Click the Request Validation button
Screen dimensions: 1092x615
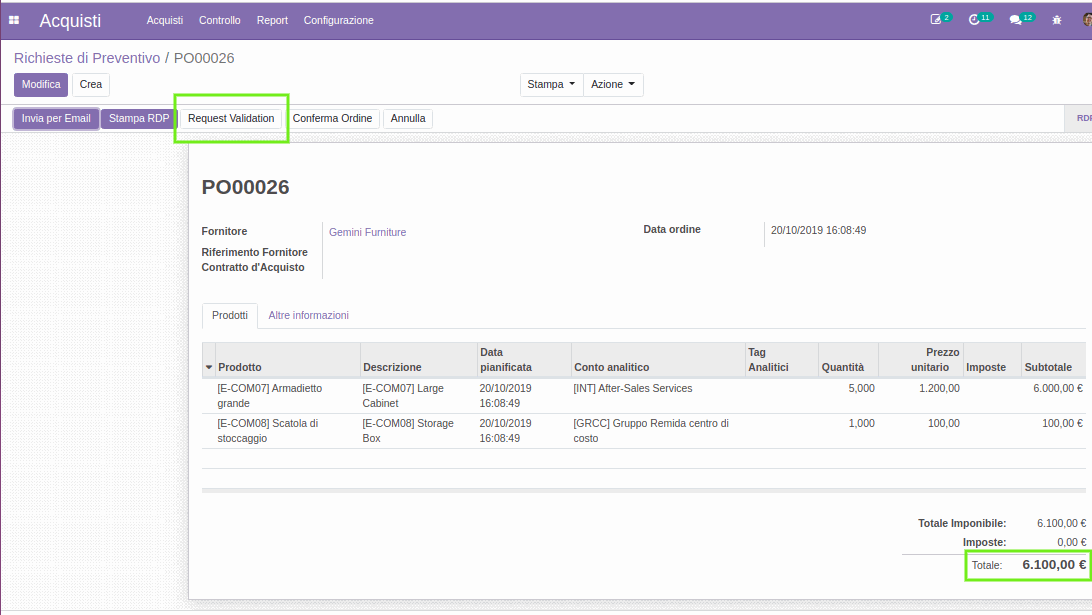231,118
